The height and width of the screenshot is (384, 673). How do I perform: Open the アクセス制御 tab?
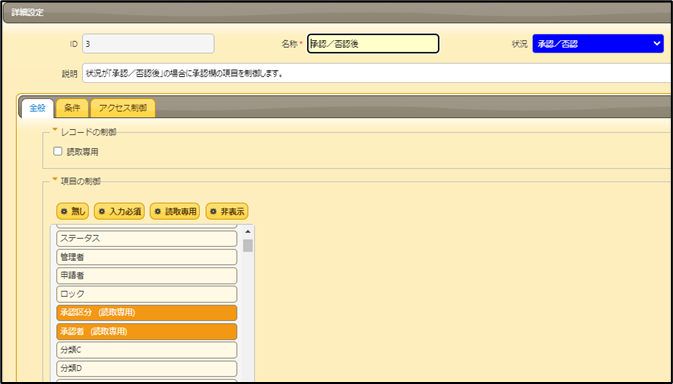coord(123,108)
